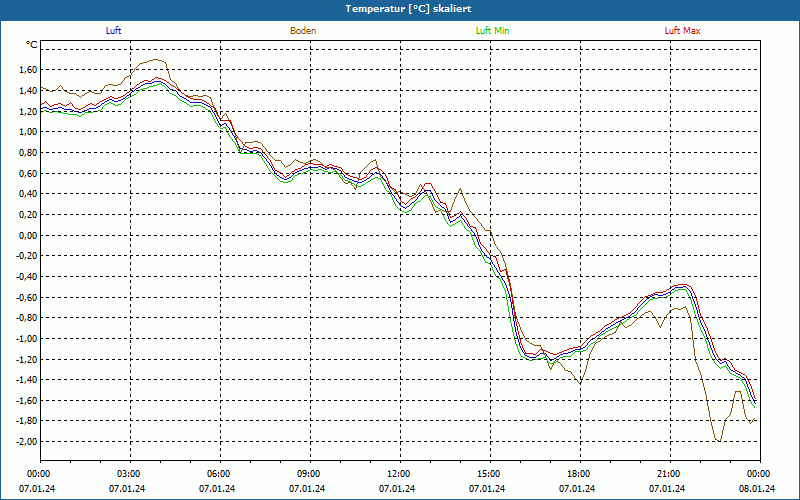Image resolution: width=800 pixels, height=500 pixels.
Task: Click the Boden curve minimum near -2,00
Action: click(719, 441)
